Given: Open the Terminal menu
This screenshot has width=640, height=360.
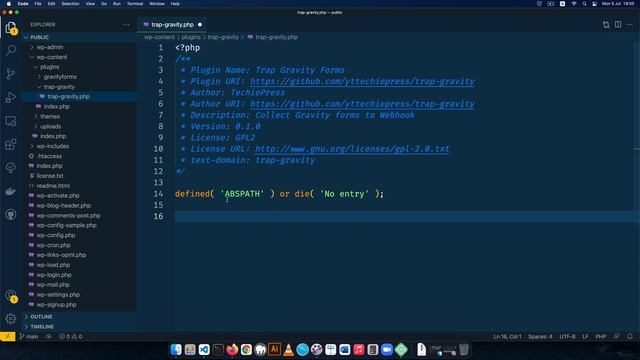Looking at the screenshot, I should tap(135, 4).
